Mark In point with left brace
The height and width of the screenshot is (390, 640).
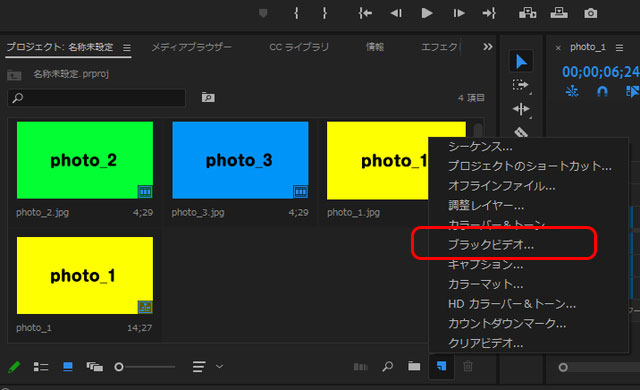pyautogui.click(x=296, y=13)
